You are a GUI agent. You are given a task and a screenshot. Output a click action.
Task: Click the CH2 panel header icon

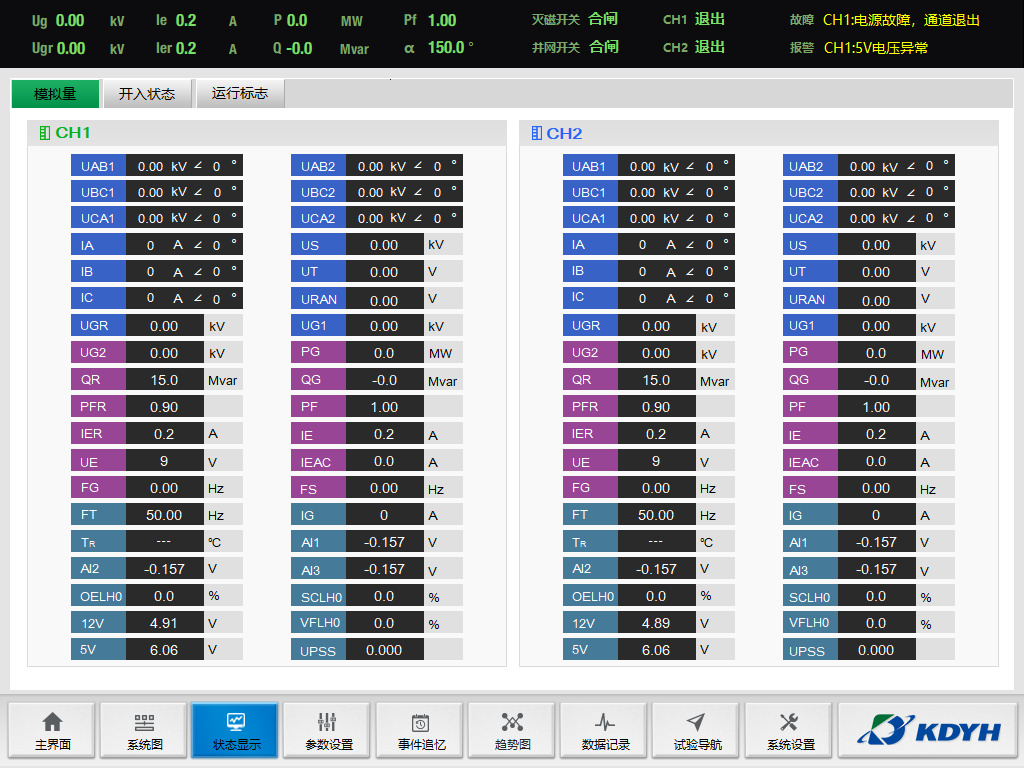tap(536, 133)
